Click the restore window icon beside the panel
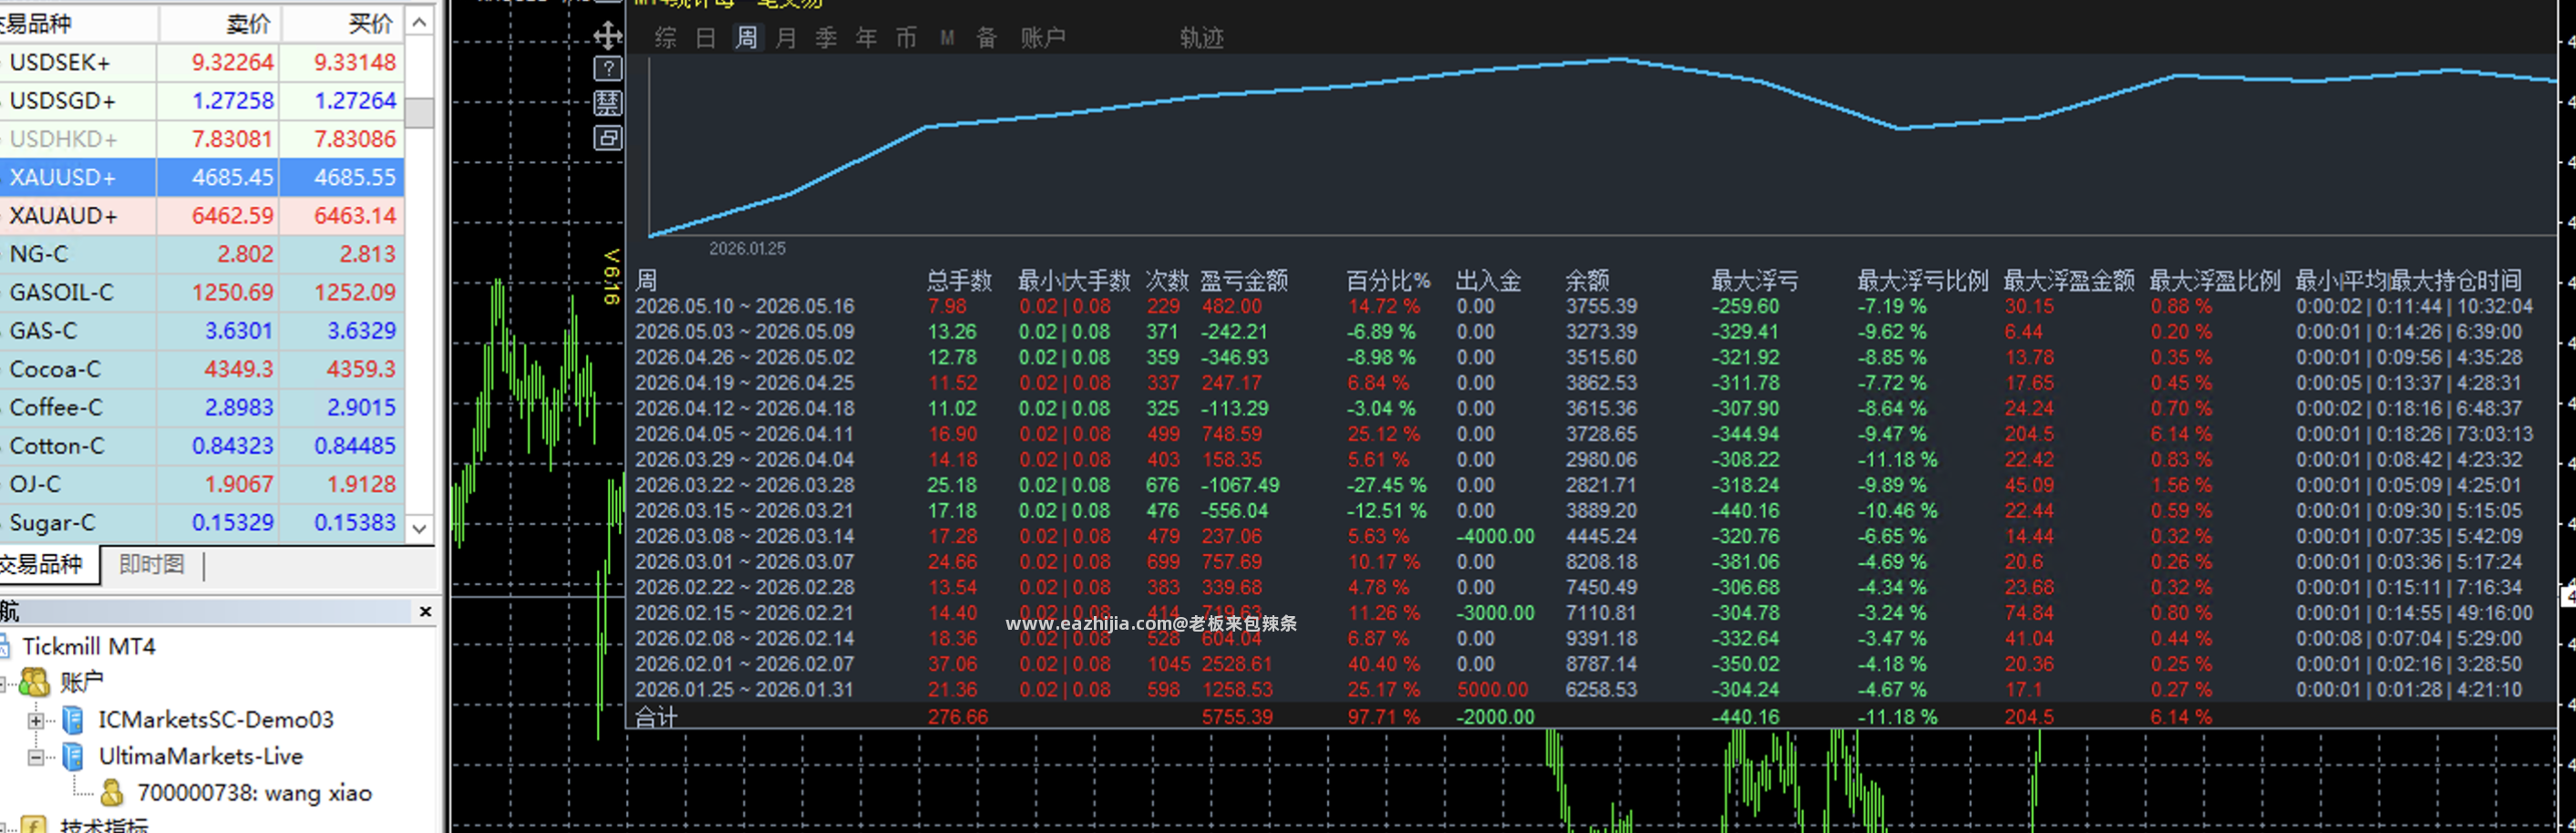 [607, 137]
